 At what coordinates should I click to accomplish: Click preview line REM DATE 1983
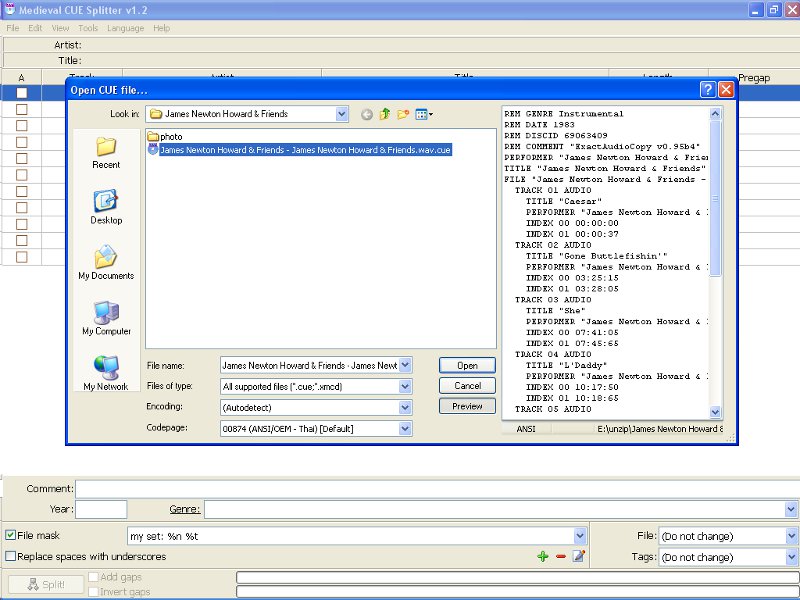click(539, 124)
